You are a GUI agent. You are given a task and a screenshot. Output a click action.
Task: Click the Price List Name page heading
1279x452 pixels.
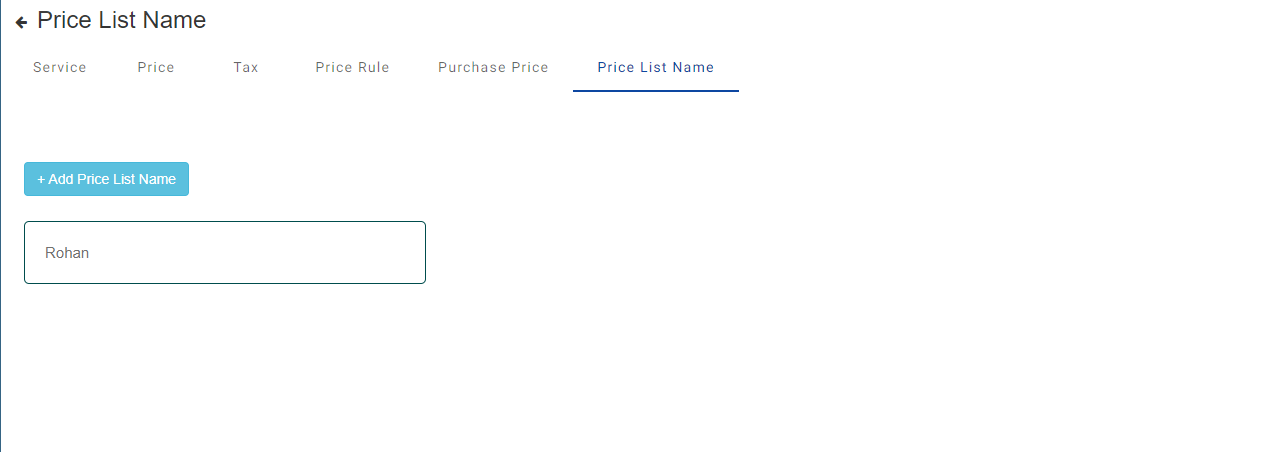tap(121, 20)
